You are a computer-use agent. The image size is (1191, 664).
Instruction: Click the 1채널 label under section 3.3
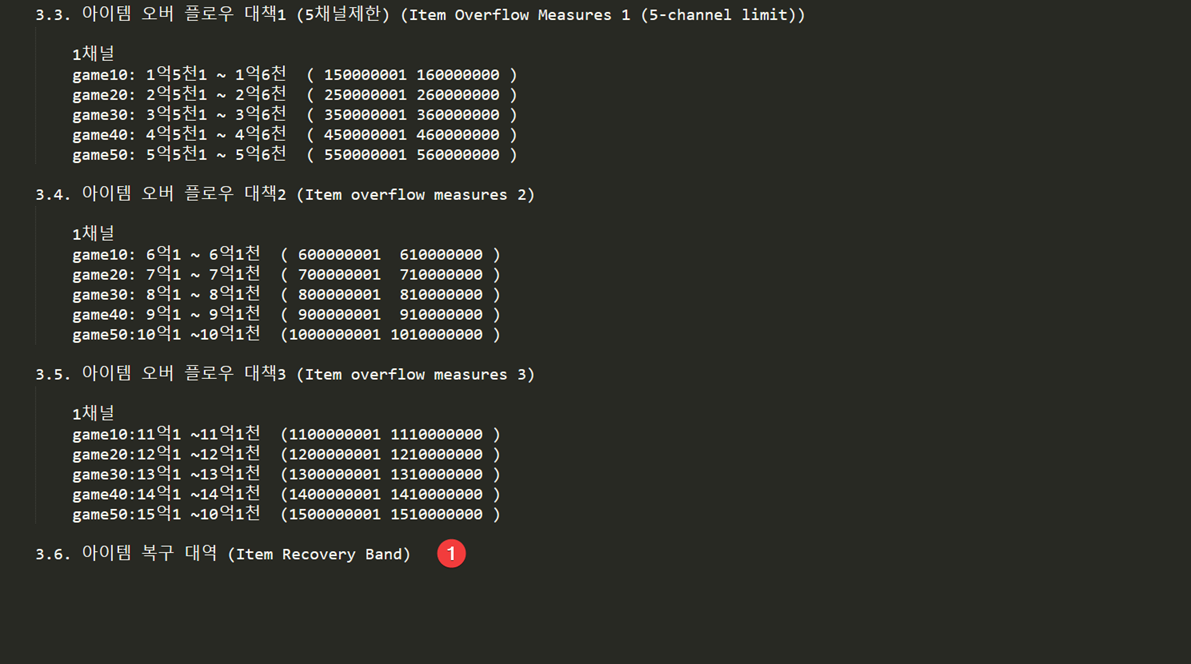tap(93, 54)
